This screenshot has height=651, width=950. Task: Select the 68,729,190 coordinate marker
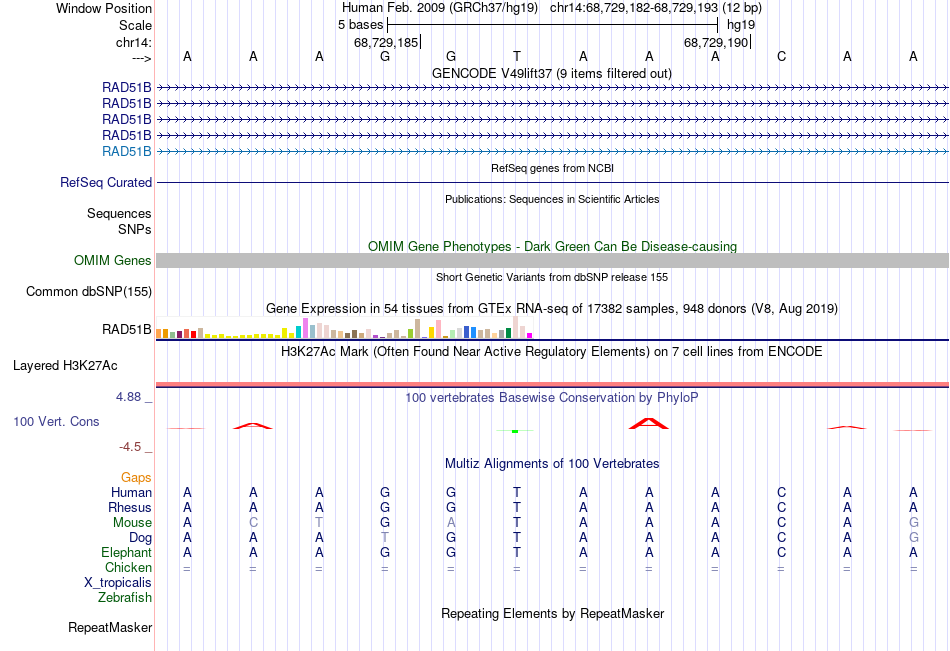[717, 42]
